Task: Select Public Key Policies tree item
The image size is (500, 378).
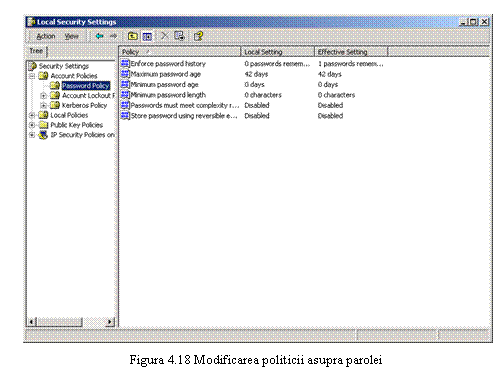Action: pyautogui.click(x=77, y=125)
